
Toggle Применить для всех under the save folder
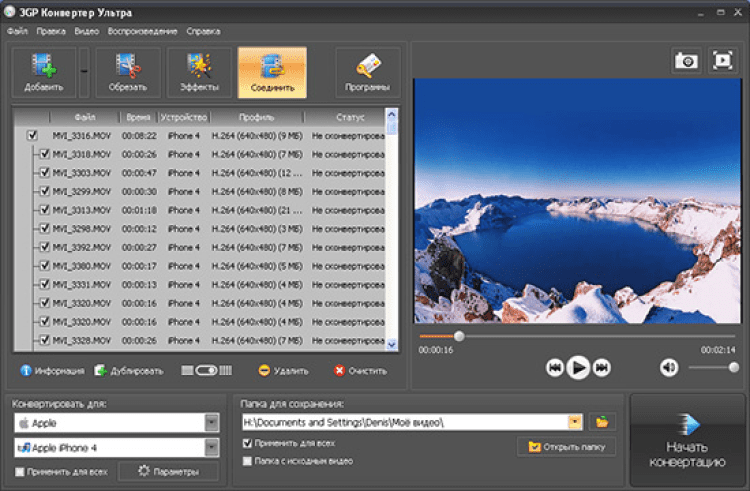point(248,442)
